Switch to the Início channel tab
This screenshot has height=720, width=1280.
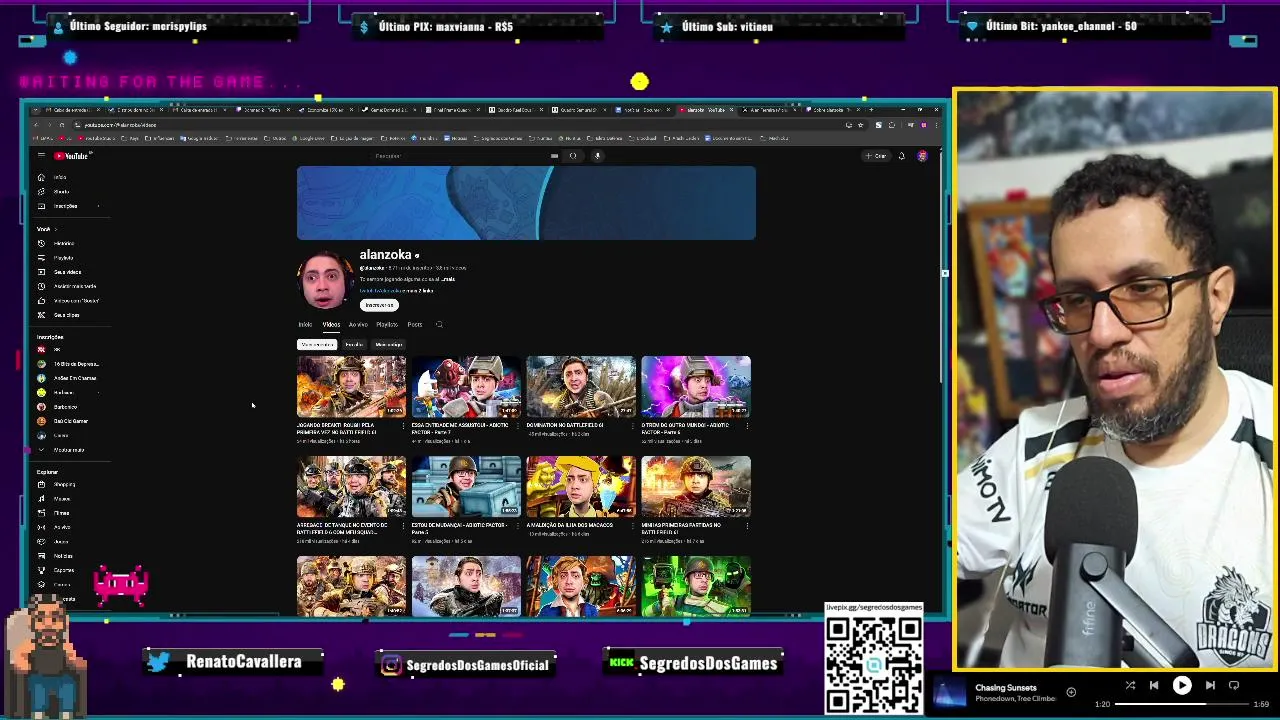click(305, 324)
